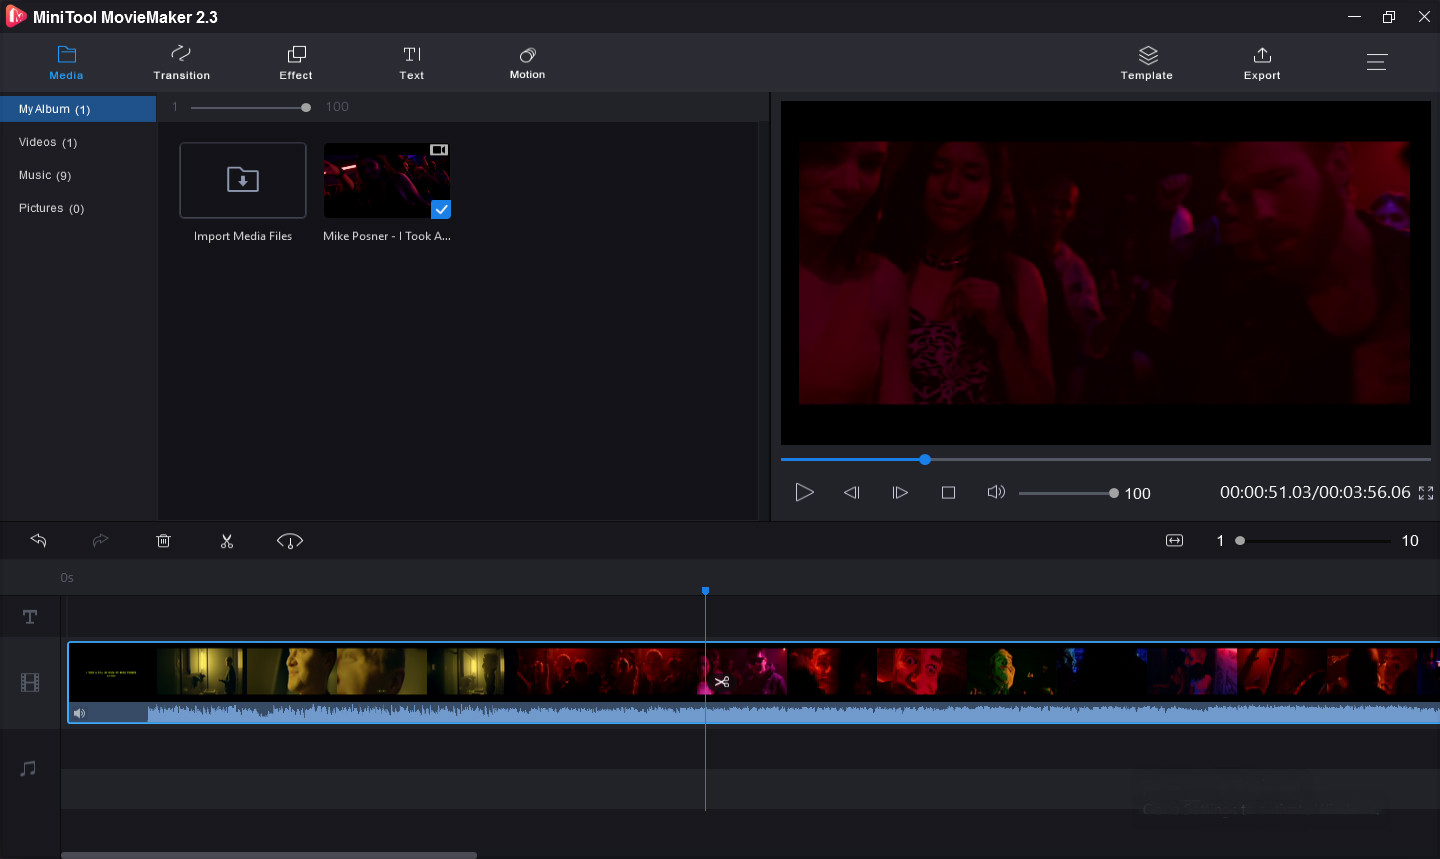
Task: Click Import Media Files box
Action: [243, 180]
